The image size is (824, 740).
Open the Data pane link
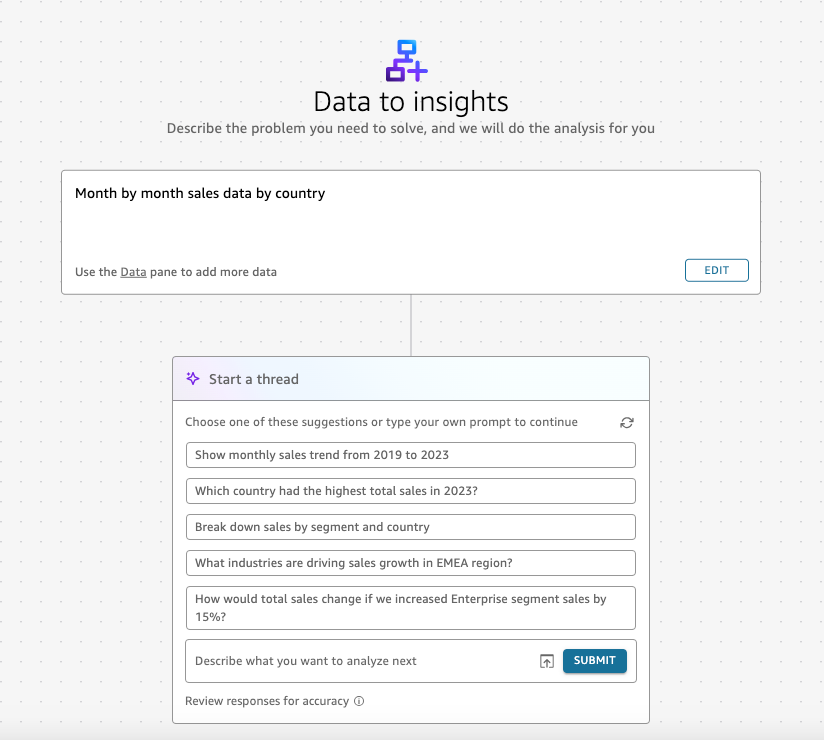point(133,272)
